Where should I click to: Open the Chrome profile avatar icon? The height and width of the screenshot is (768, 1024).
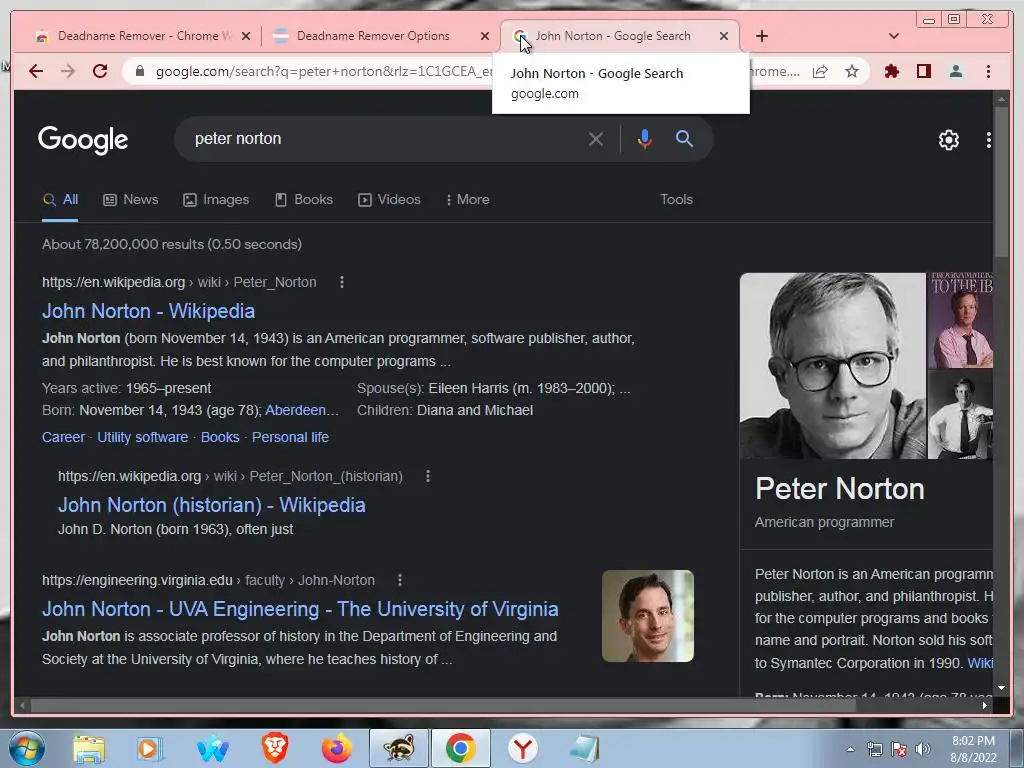(955, 71)
